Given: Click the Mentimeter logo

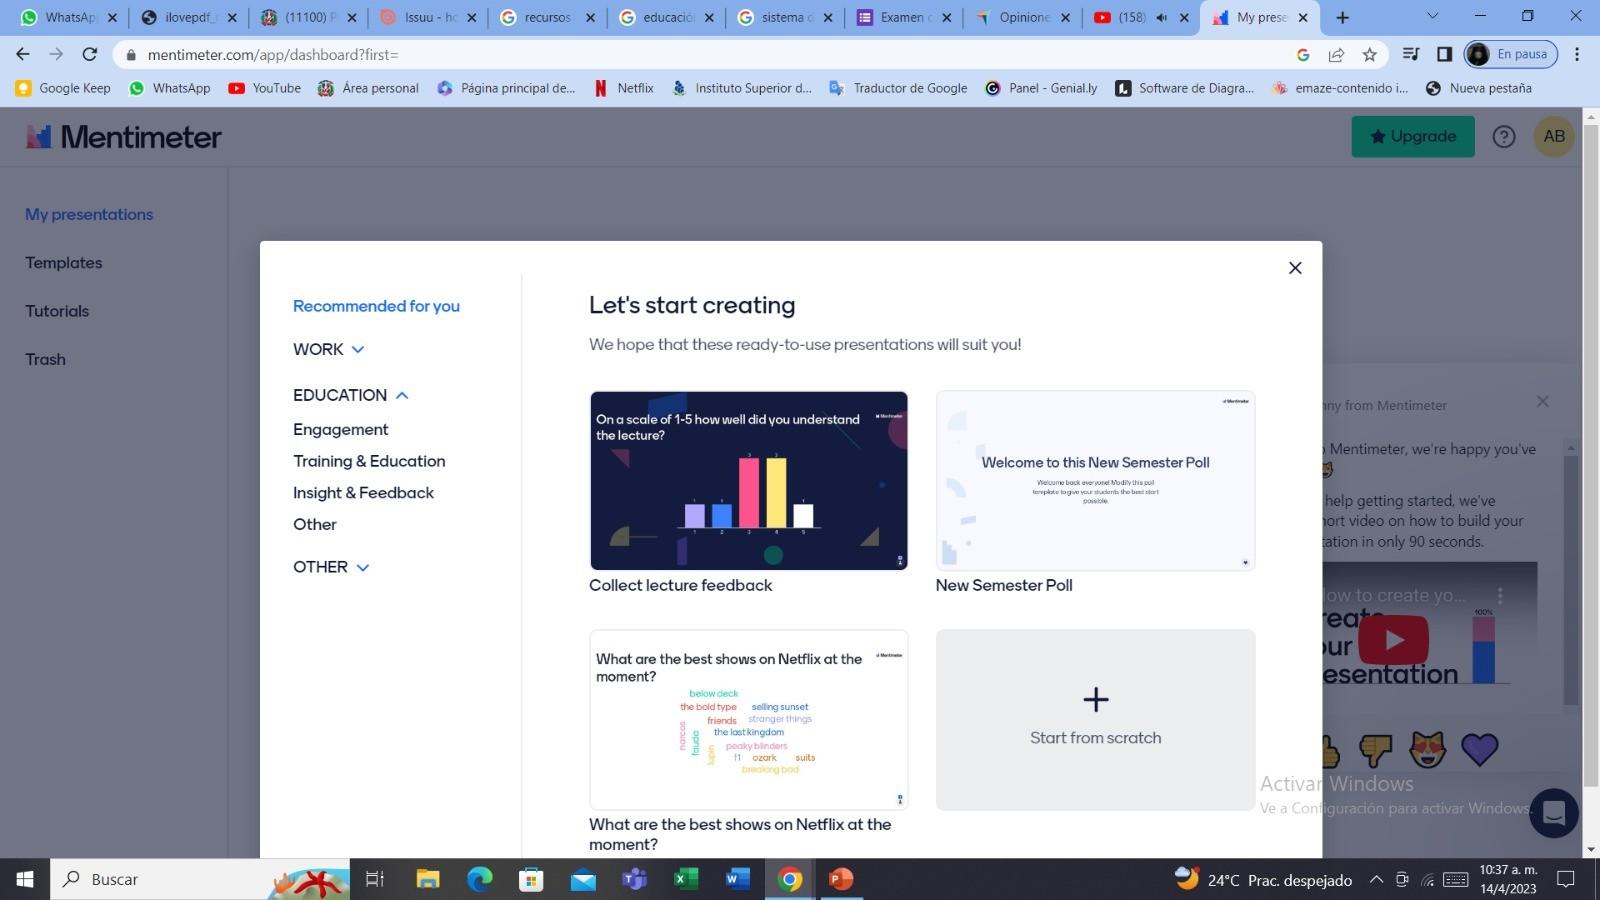Looking at the screenshot, I should [x=124, y=137].
